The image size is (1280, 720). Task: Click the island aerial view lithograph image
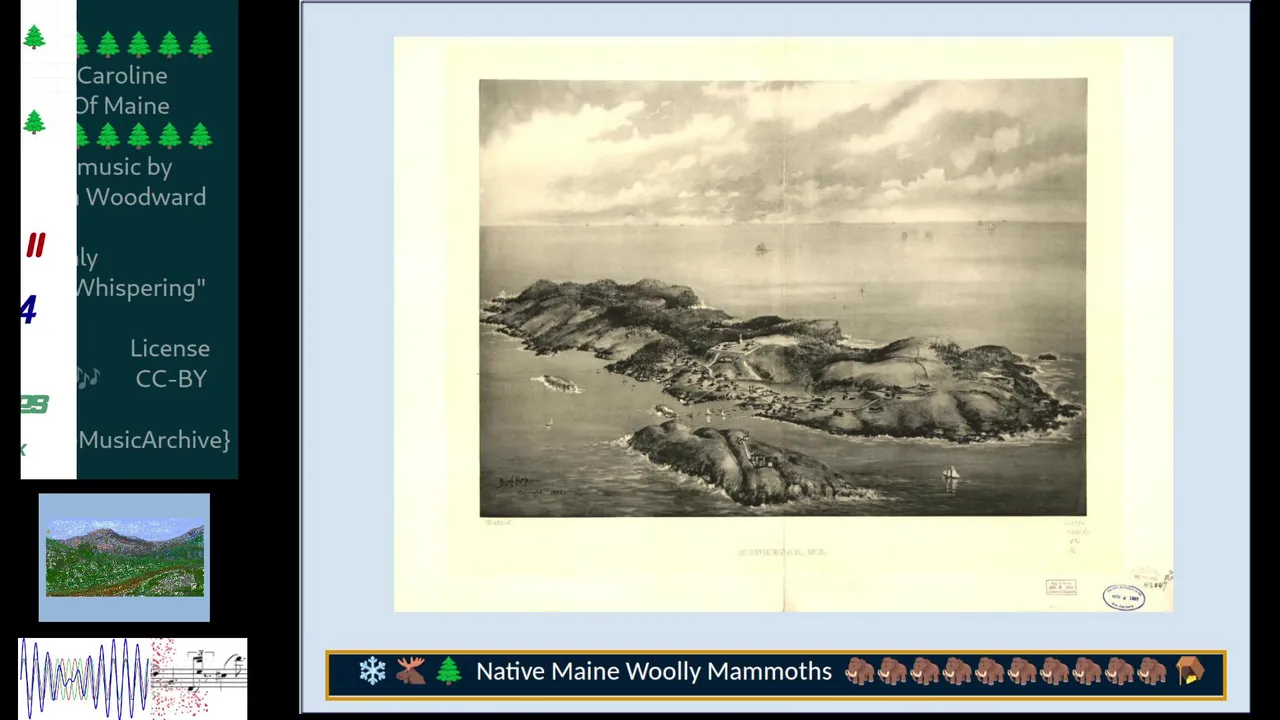point(783,297)
